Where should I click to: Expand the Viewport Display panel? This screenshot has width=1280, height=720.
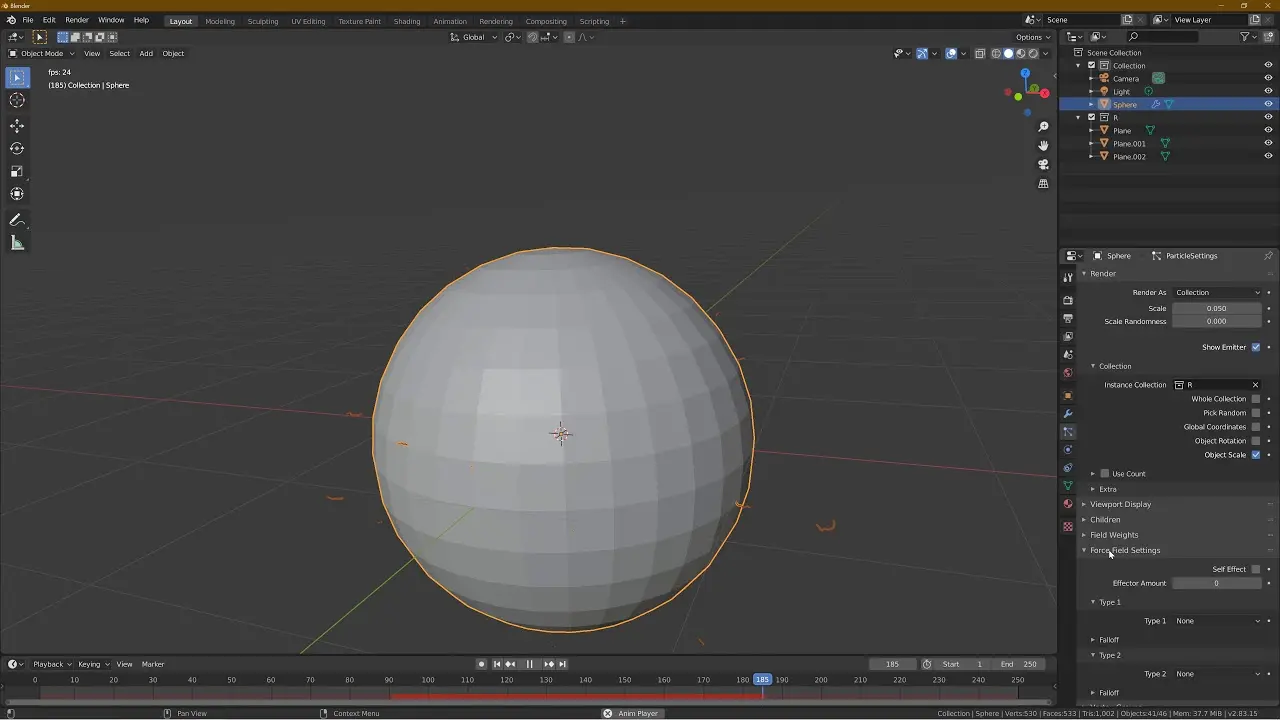[1120, 504]
